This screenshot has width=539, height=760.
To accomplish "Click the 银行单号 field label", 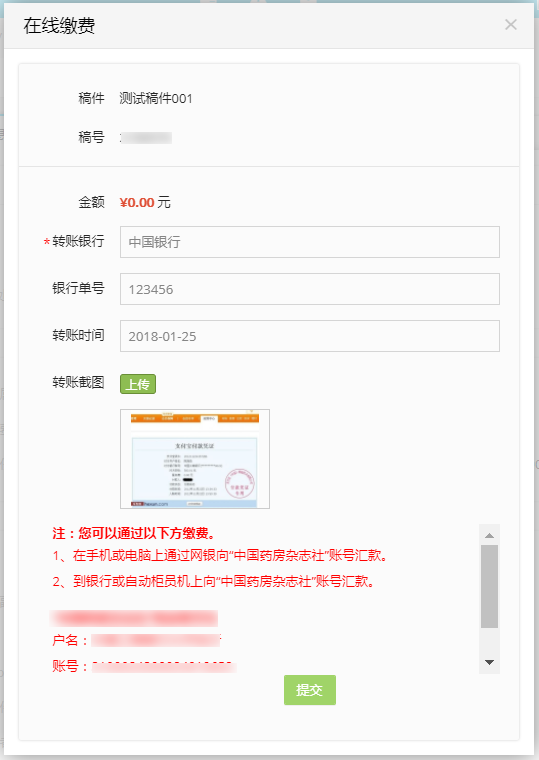I will (78, 288).
